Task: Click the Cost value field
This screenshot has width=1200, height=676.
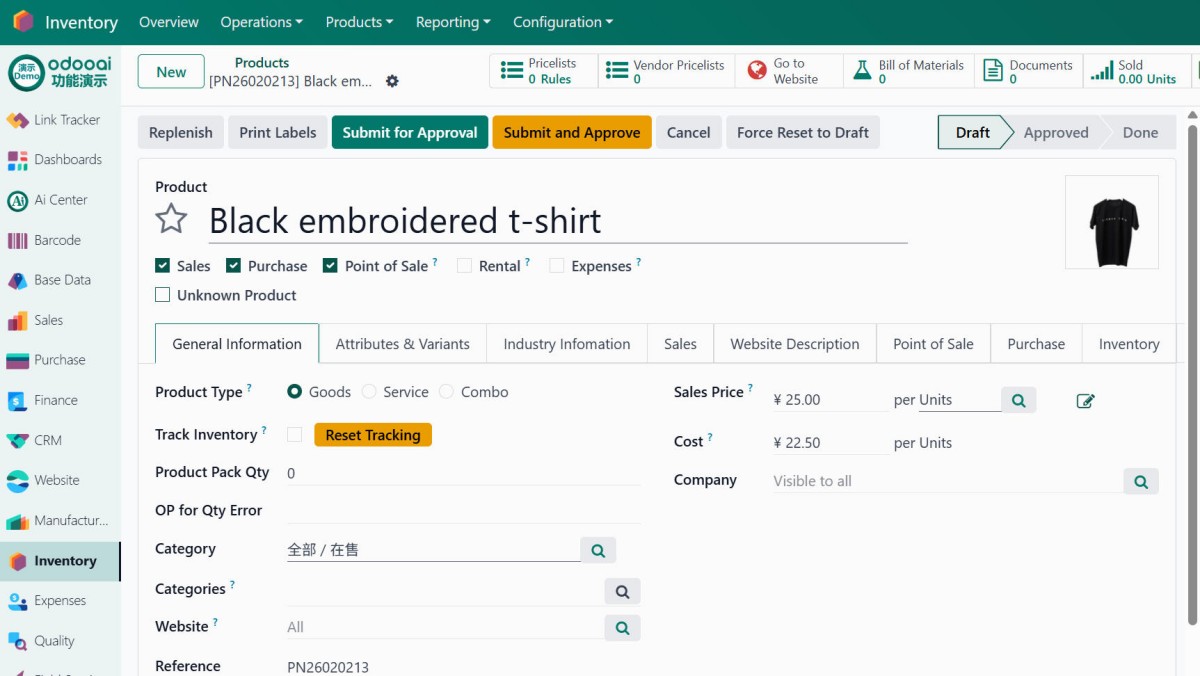Action: click(x=830, y=443)
